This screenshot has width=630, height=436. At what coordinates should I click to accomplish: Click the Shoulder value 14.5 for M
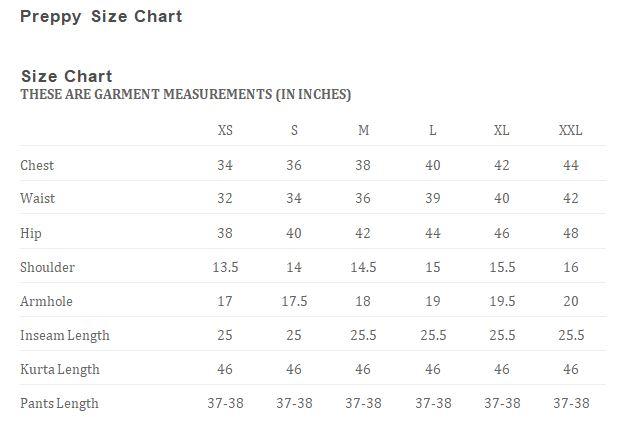pyautogui.click(x=363, y=267)
